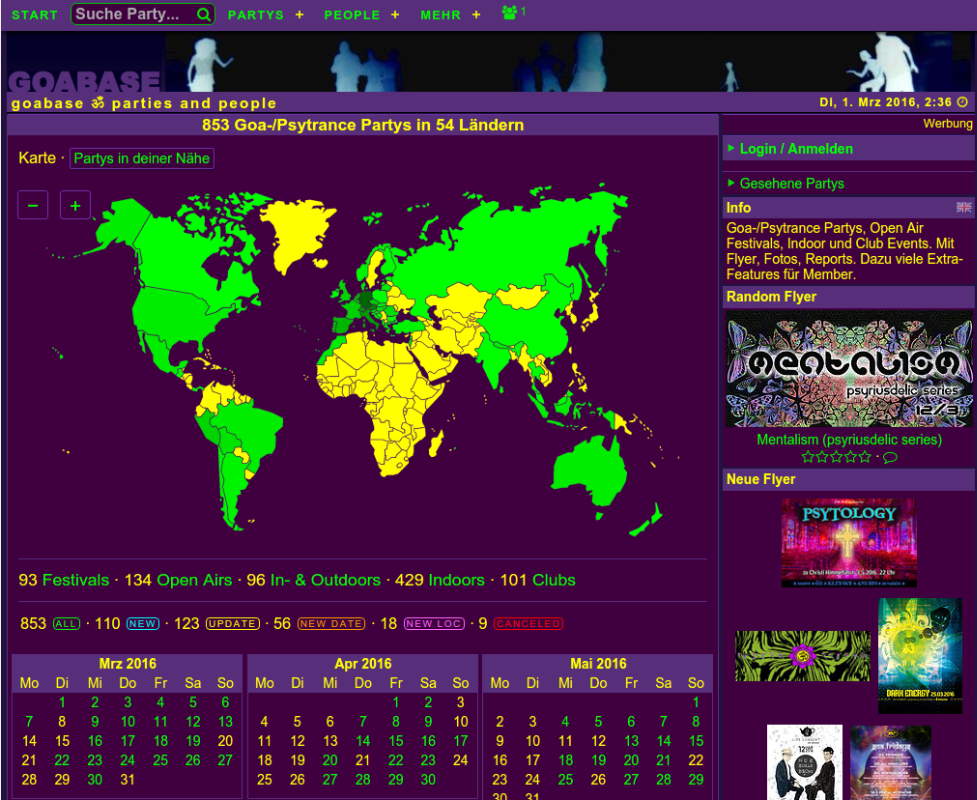Filter parties by the UPDATE badge
The height and width of the screenshot is (800, 977).
(x=232, y=624)
